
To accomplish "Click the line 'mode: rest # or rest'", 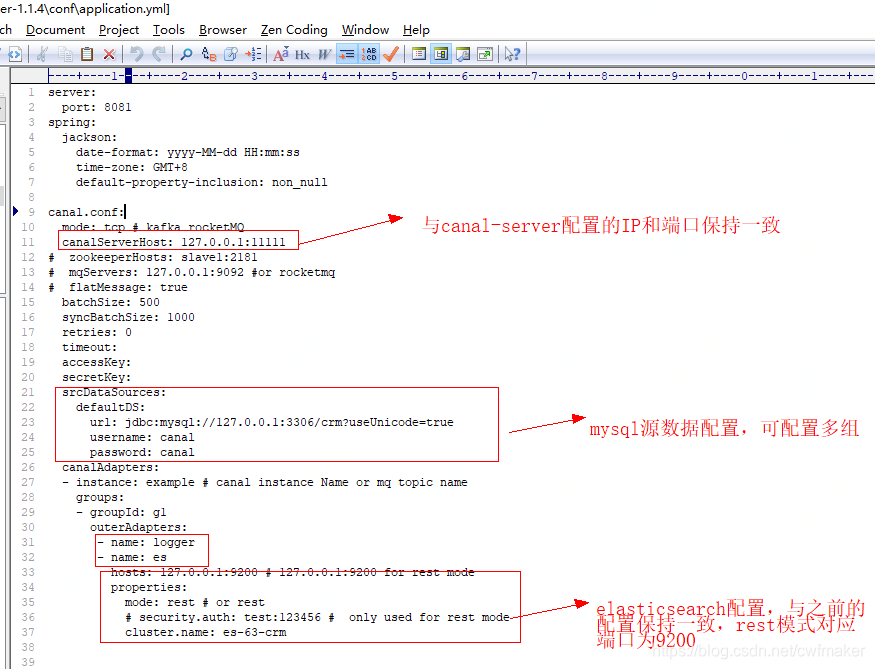I will [x=195, y=603].
